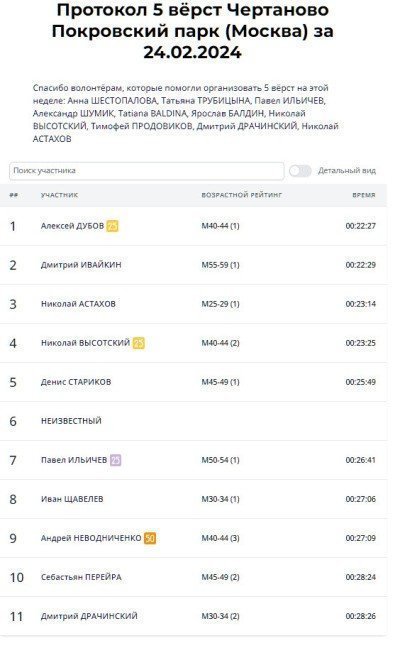Open participant Дмитрий ИВАЙКИН
Image resolution: width=400 pixels, height=648 pixels.
click(x=81, y=265)
